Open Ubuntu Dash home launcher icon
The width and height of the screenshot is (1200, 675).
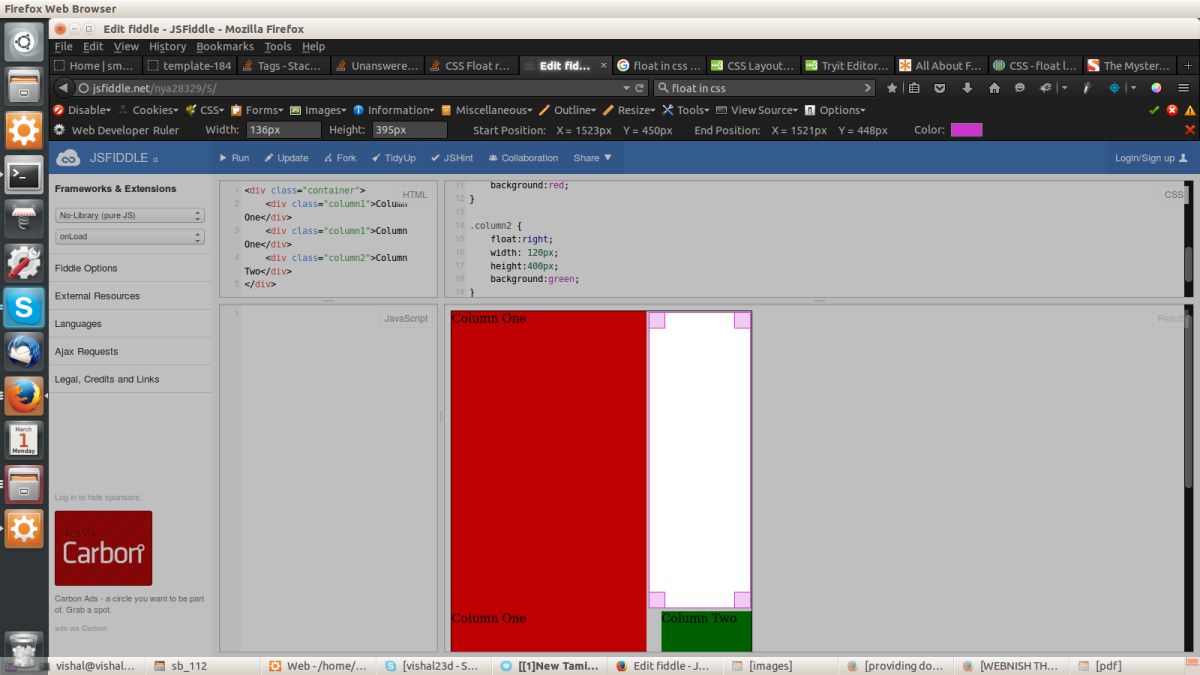[x=24, y=42]
